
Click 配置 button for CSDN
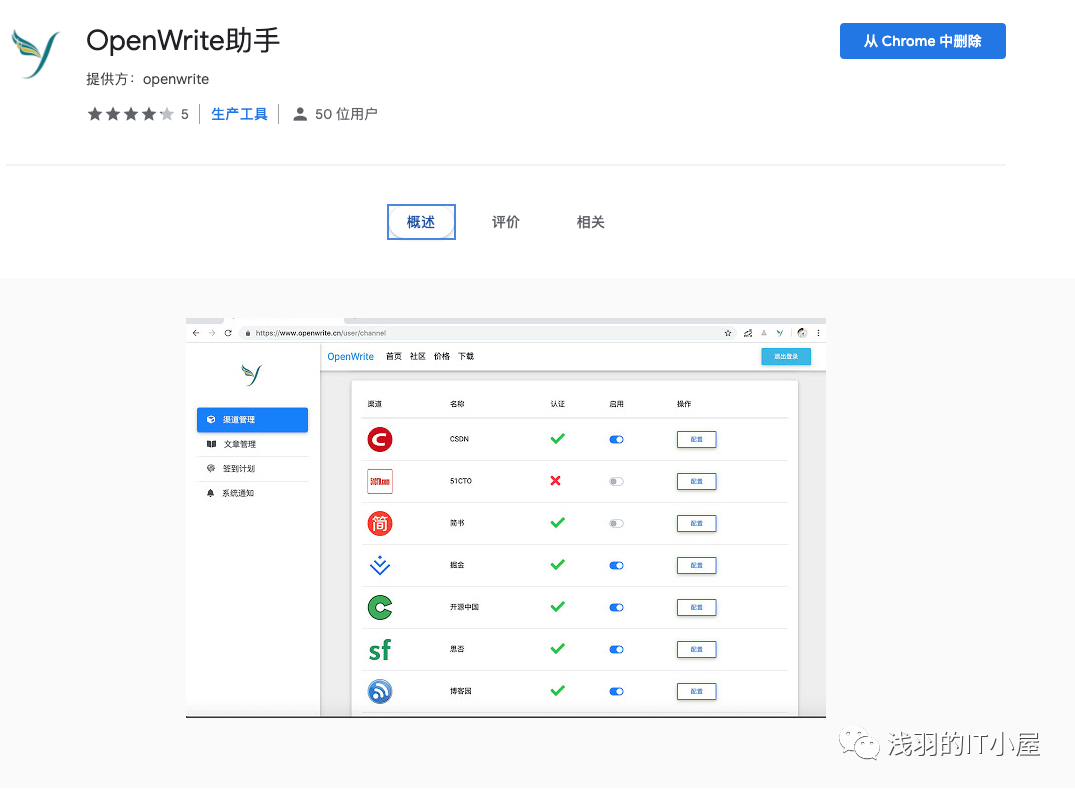(x=697, y=439)
